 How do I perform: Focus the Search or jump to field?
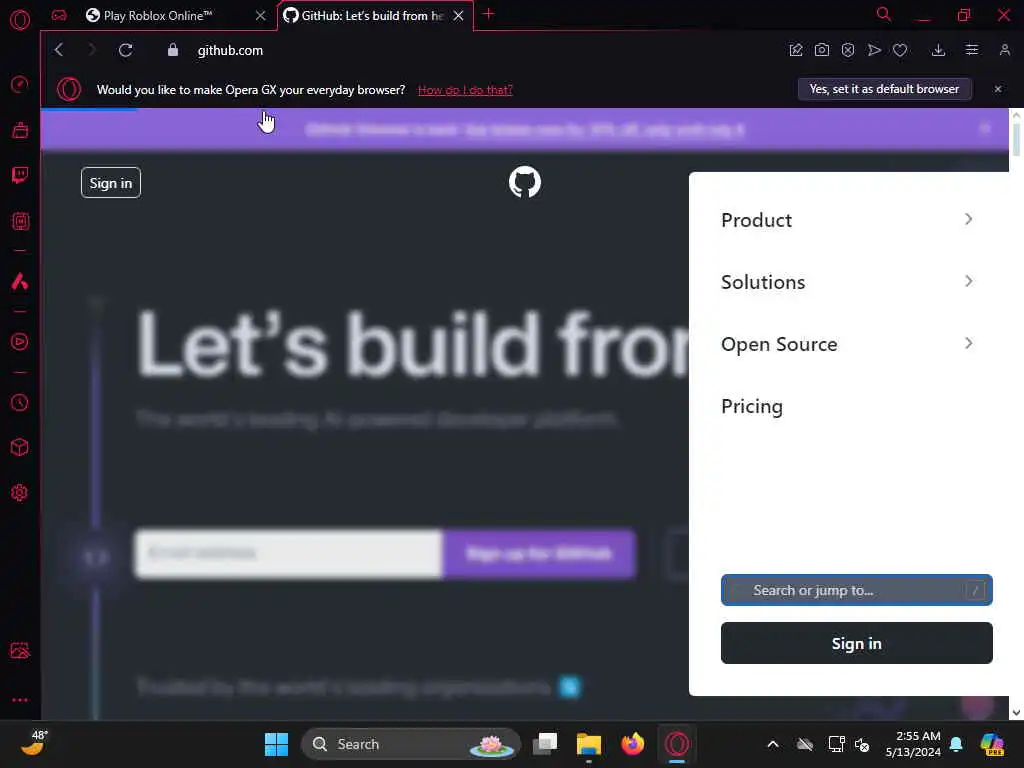857,590
